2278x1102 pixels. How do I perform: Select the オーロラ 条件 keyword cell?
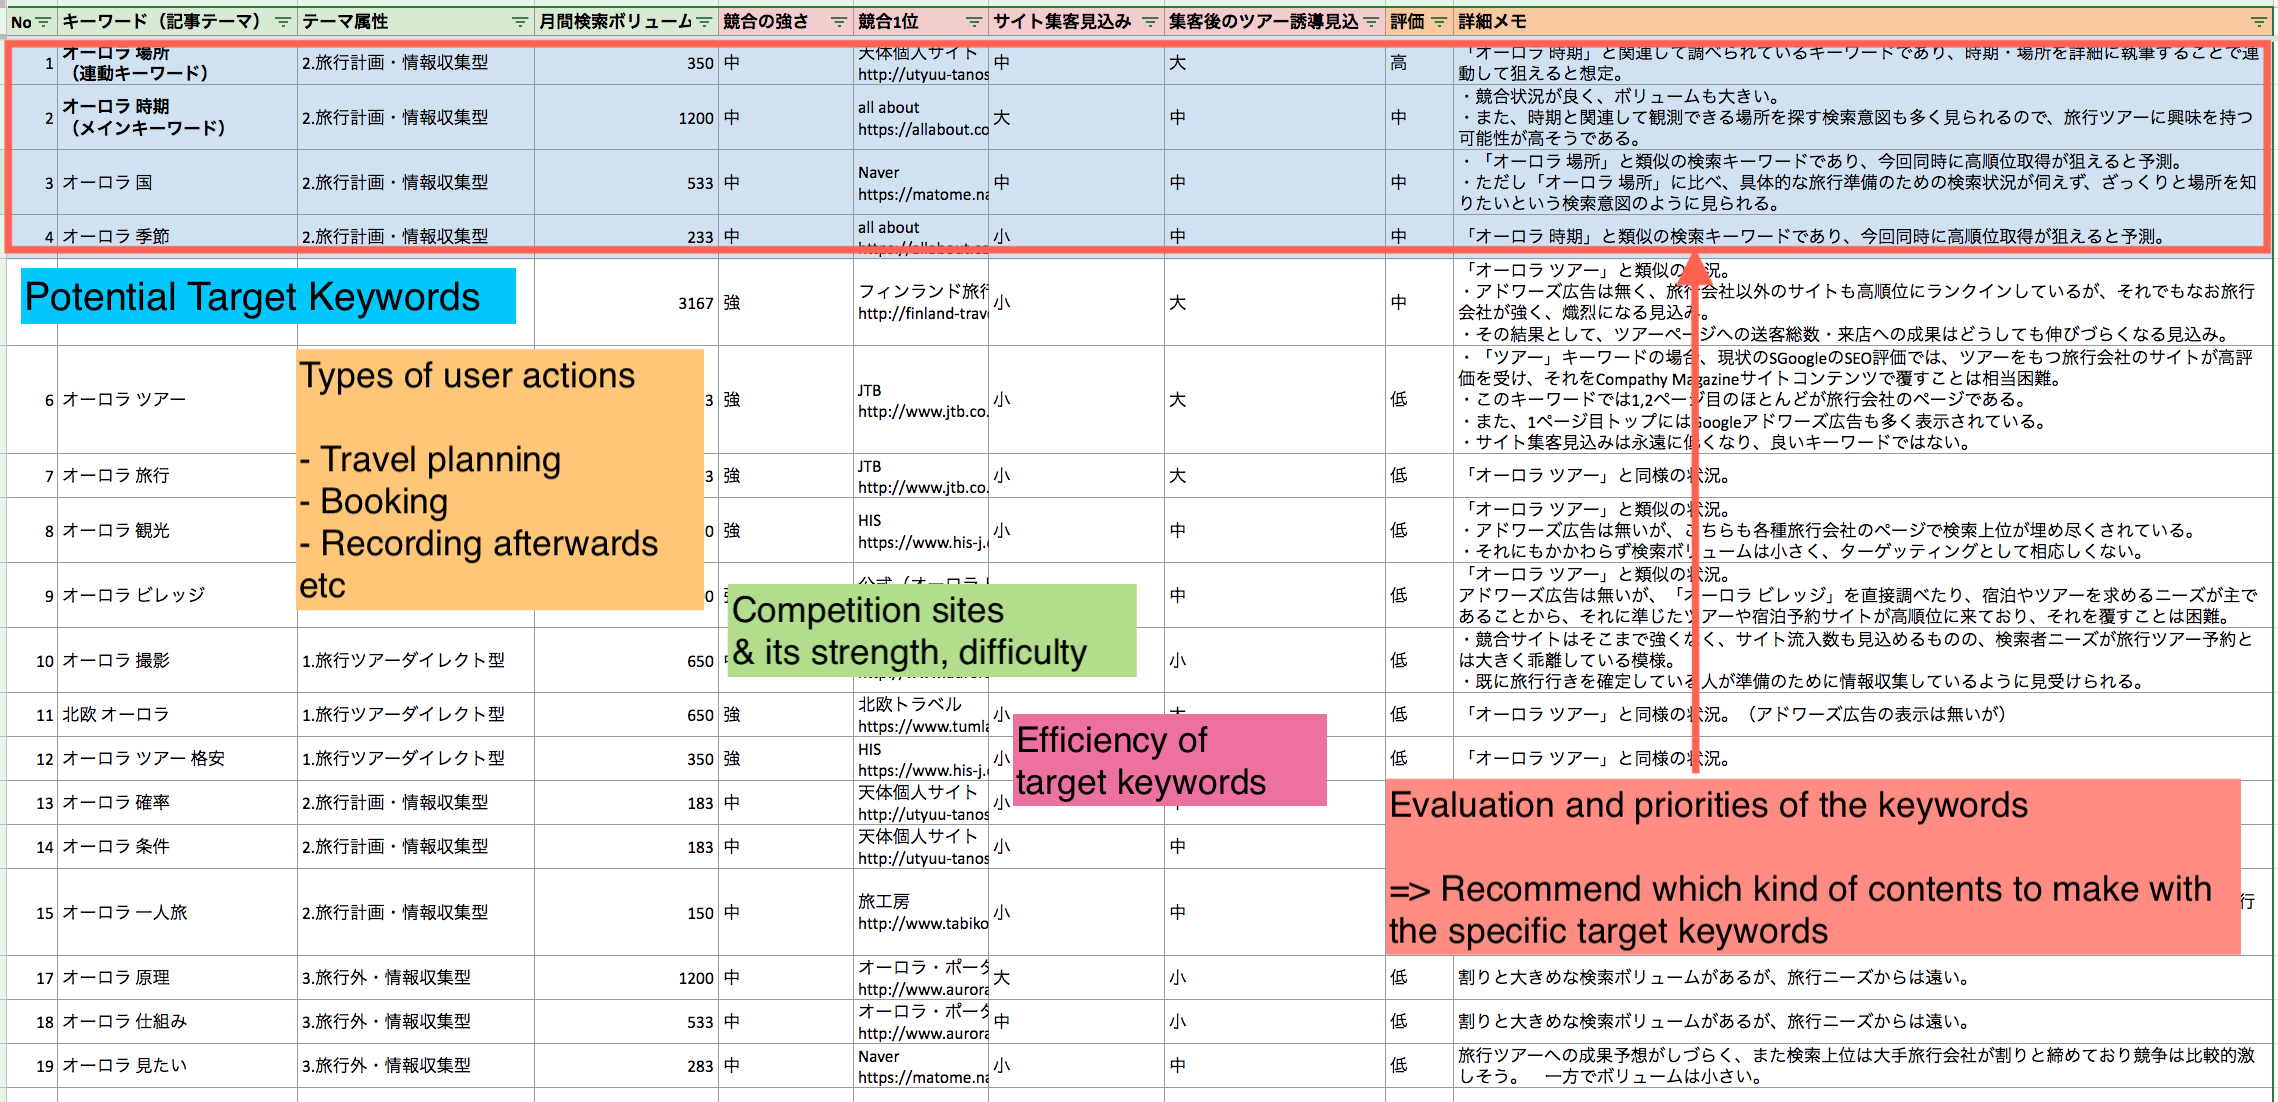point(177,847)
